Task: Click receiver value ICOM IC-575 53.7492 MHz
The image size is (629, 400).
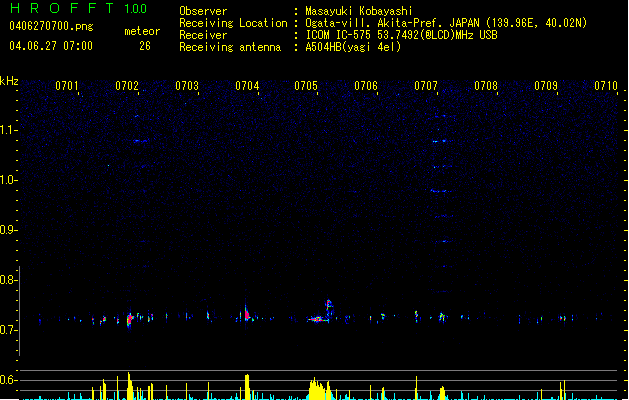Action: [x=401, y=35]
